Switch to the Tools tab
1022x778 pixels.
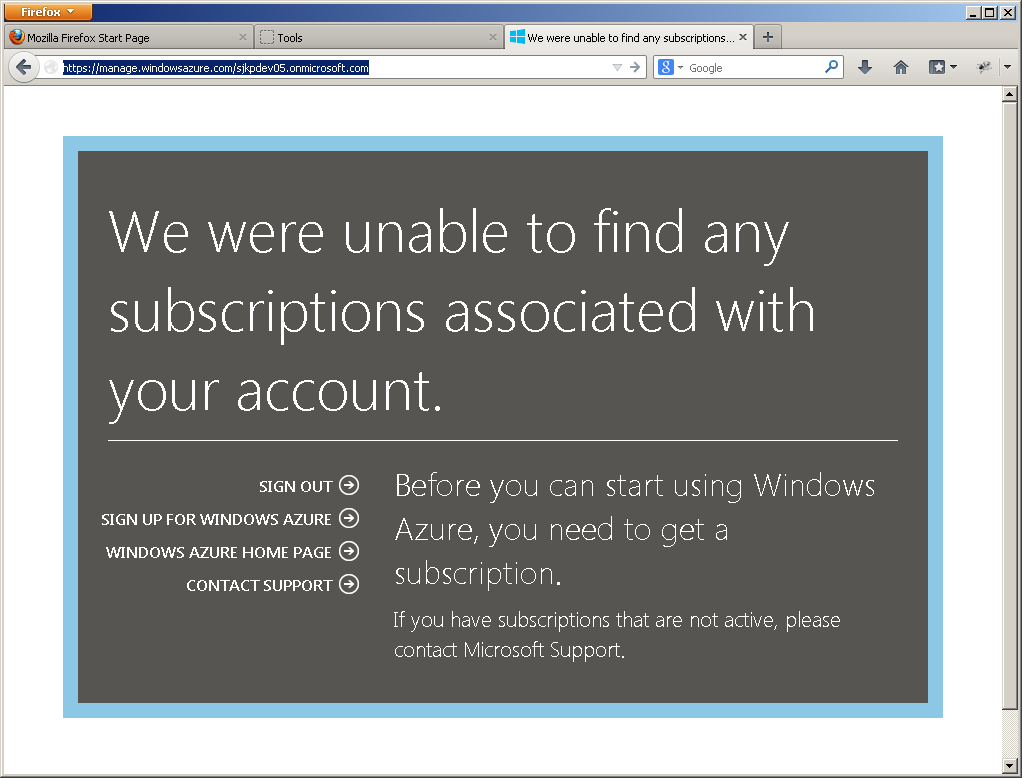pos(370,37)
